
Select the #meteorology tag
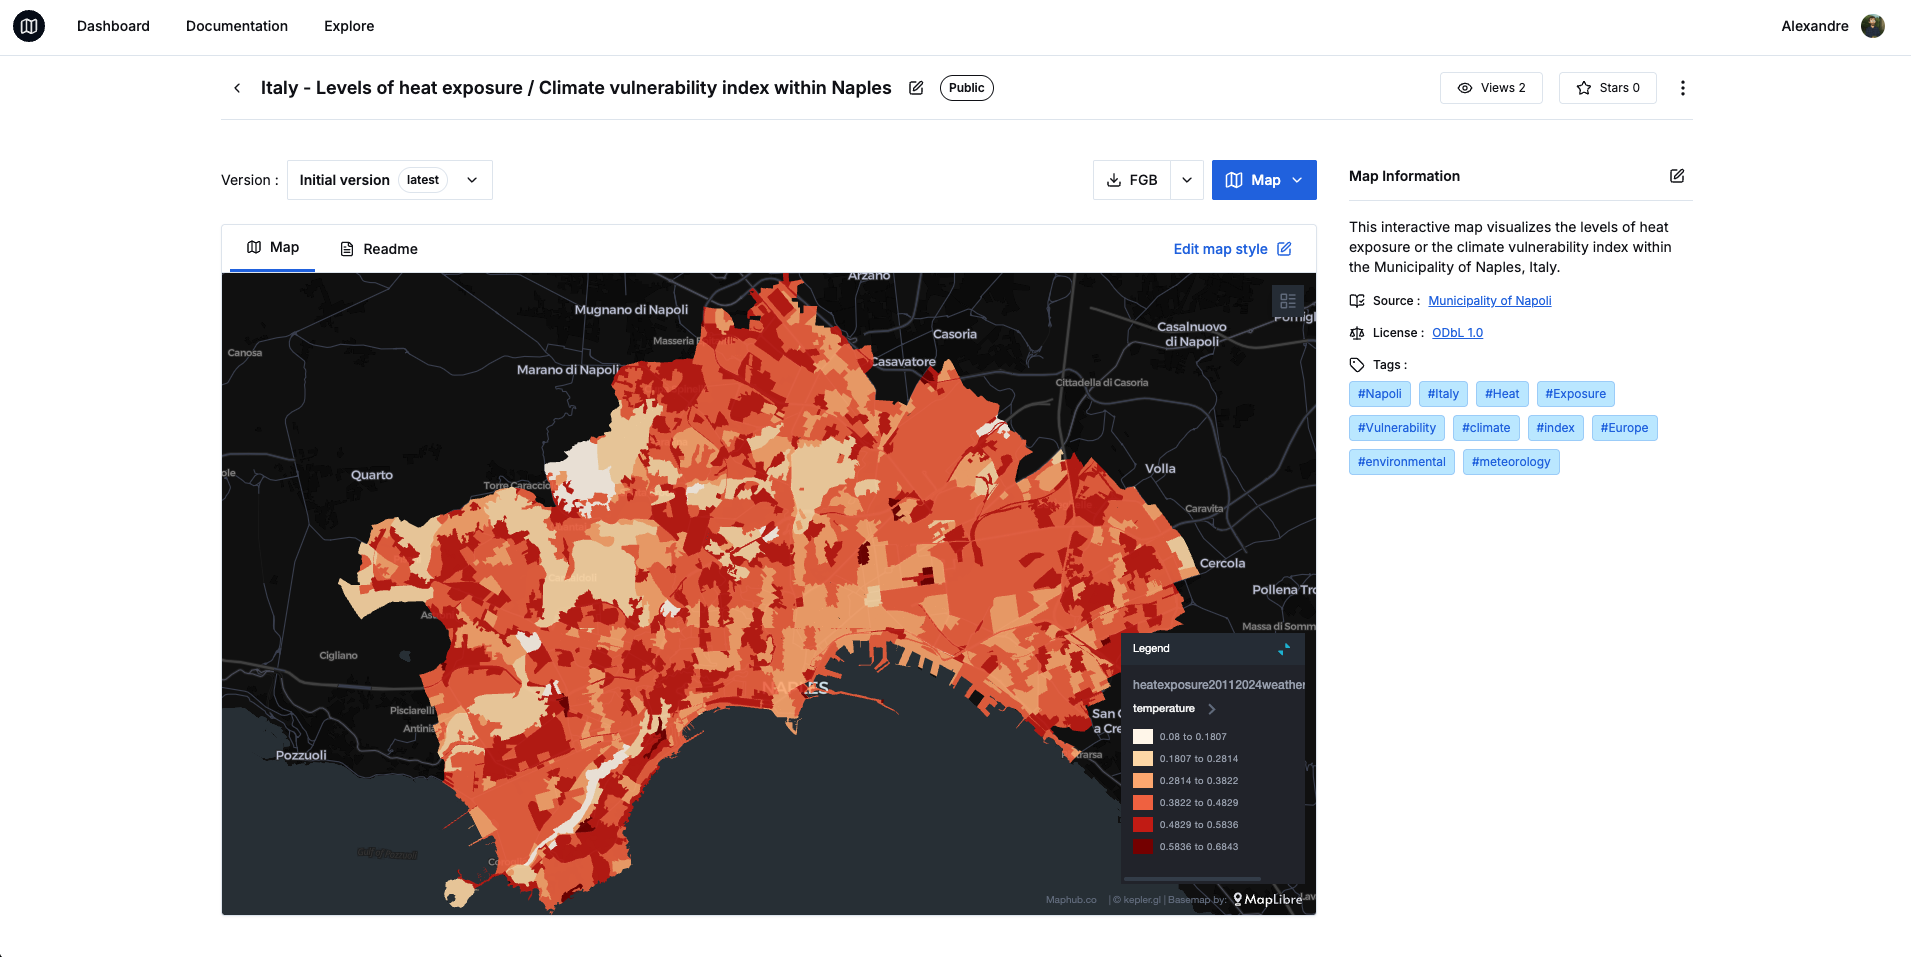pyautogui.click(x=1511, y=462)
